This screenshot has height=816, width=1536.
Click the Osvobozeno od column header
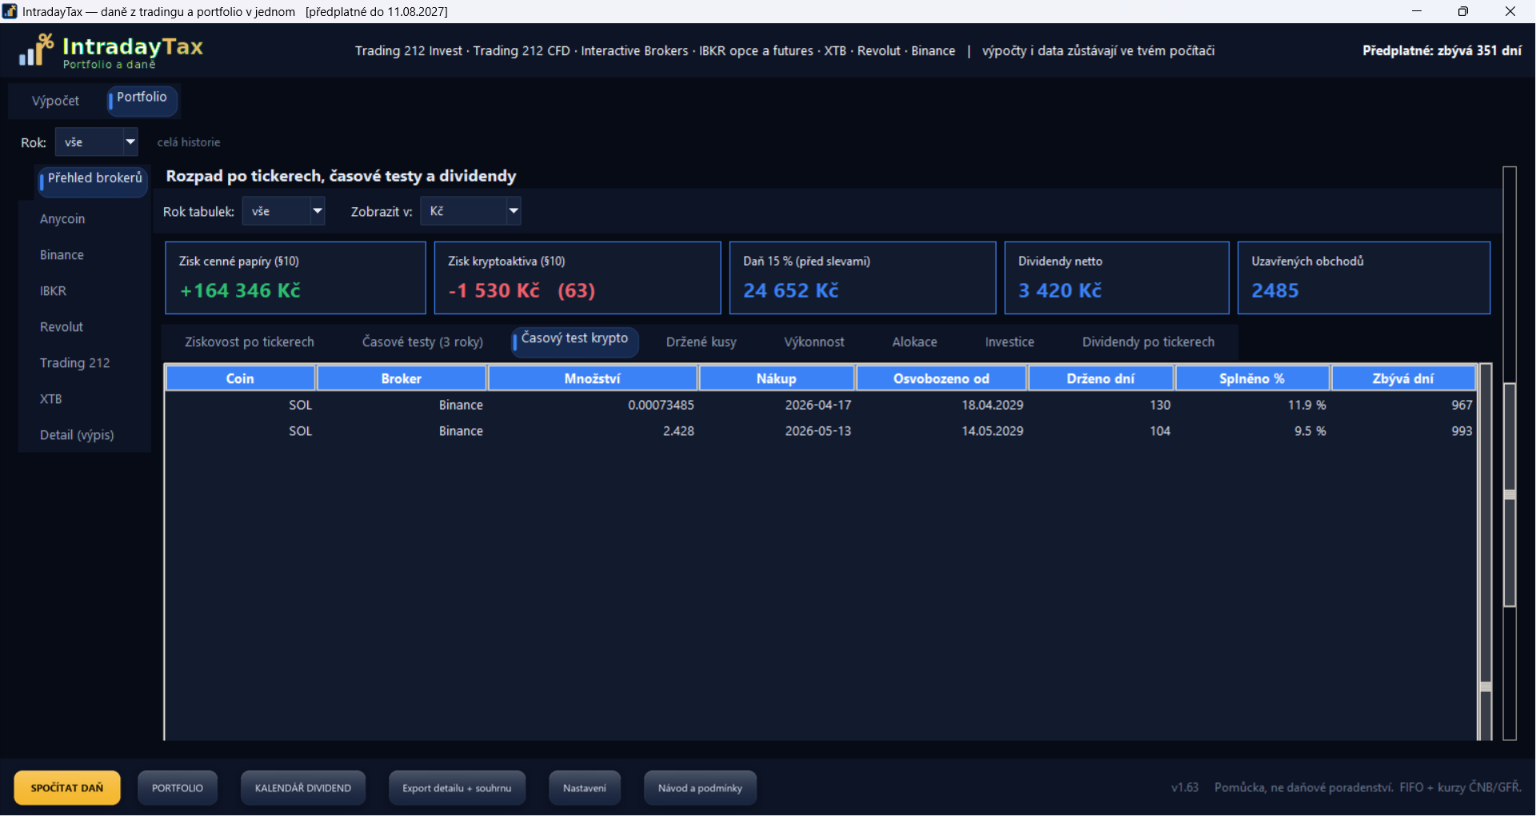[x=941, y=378]
